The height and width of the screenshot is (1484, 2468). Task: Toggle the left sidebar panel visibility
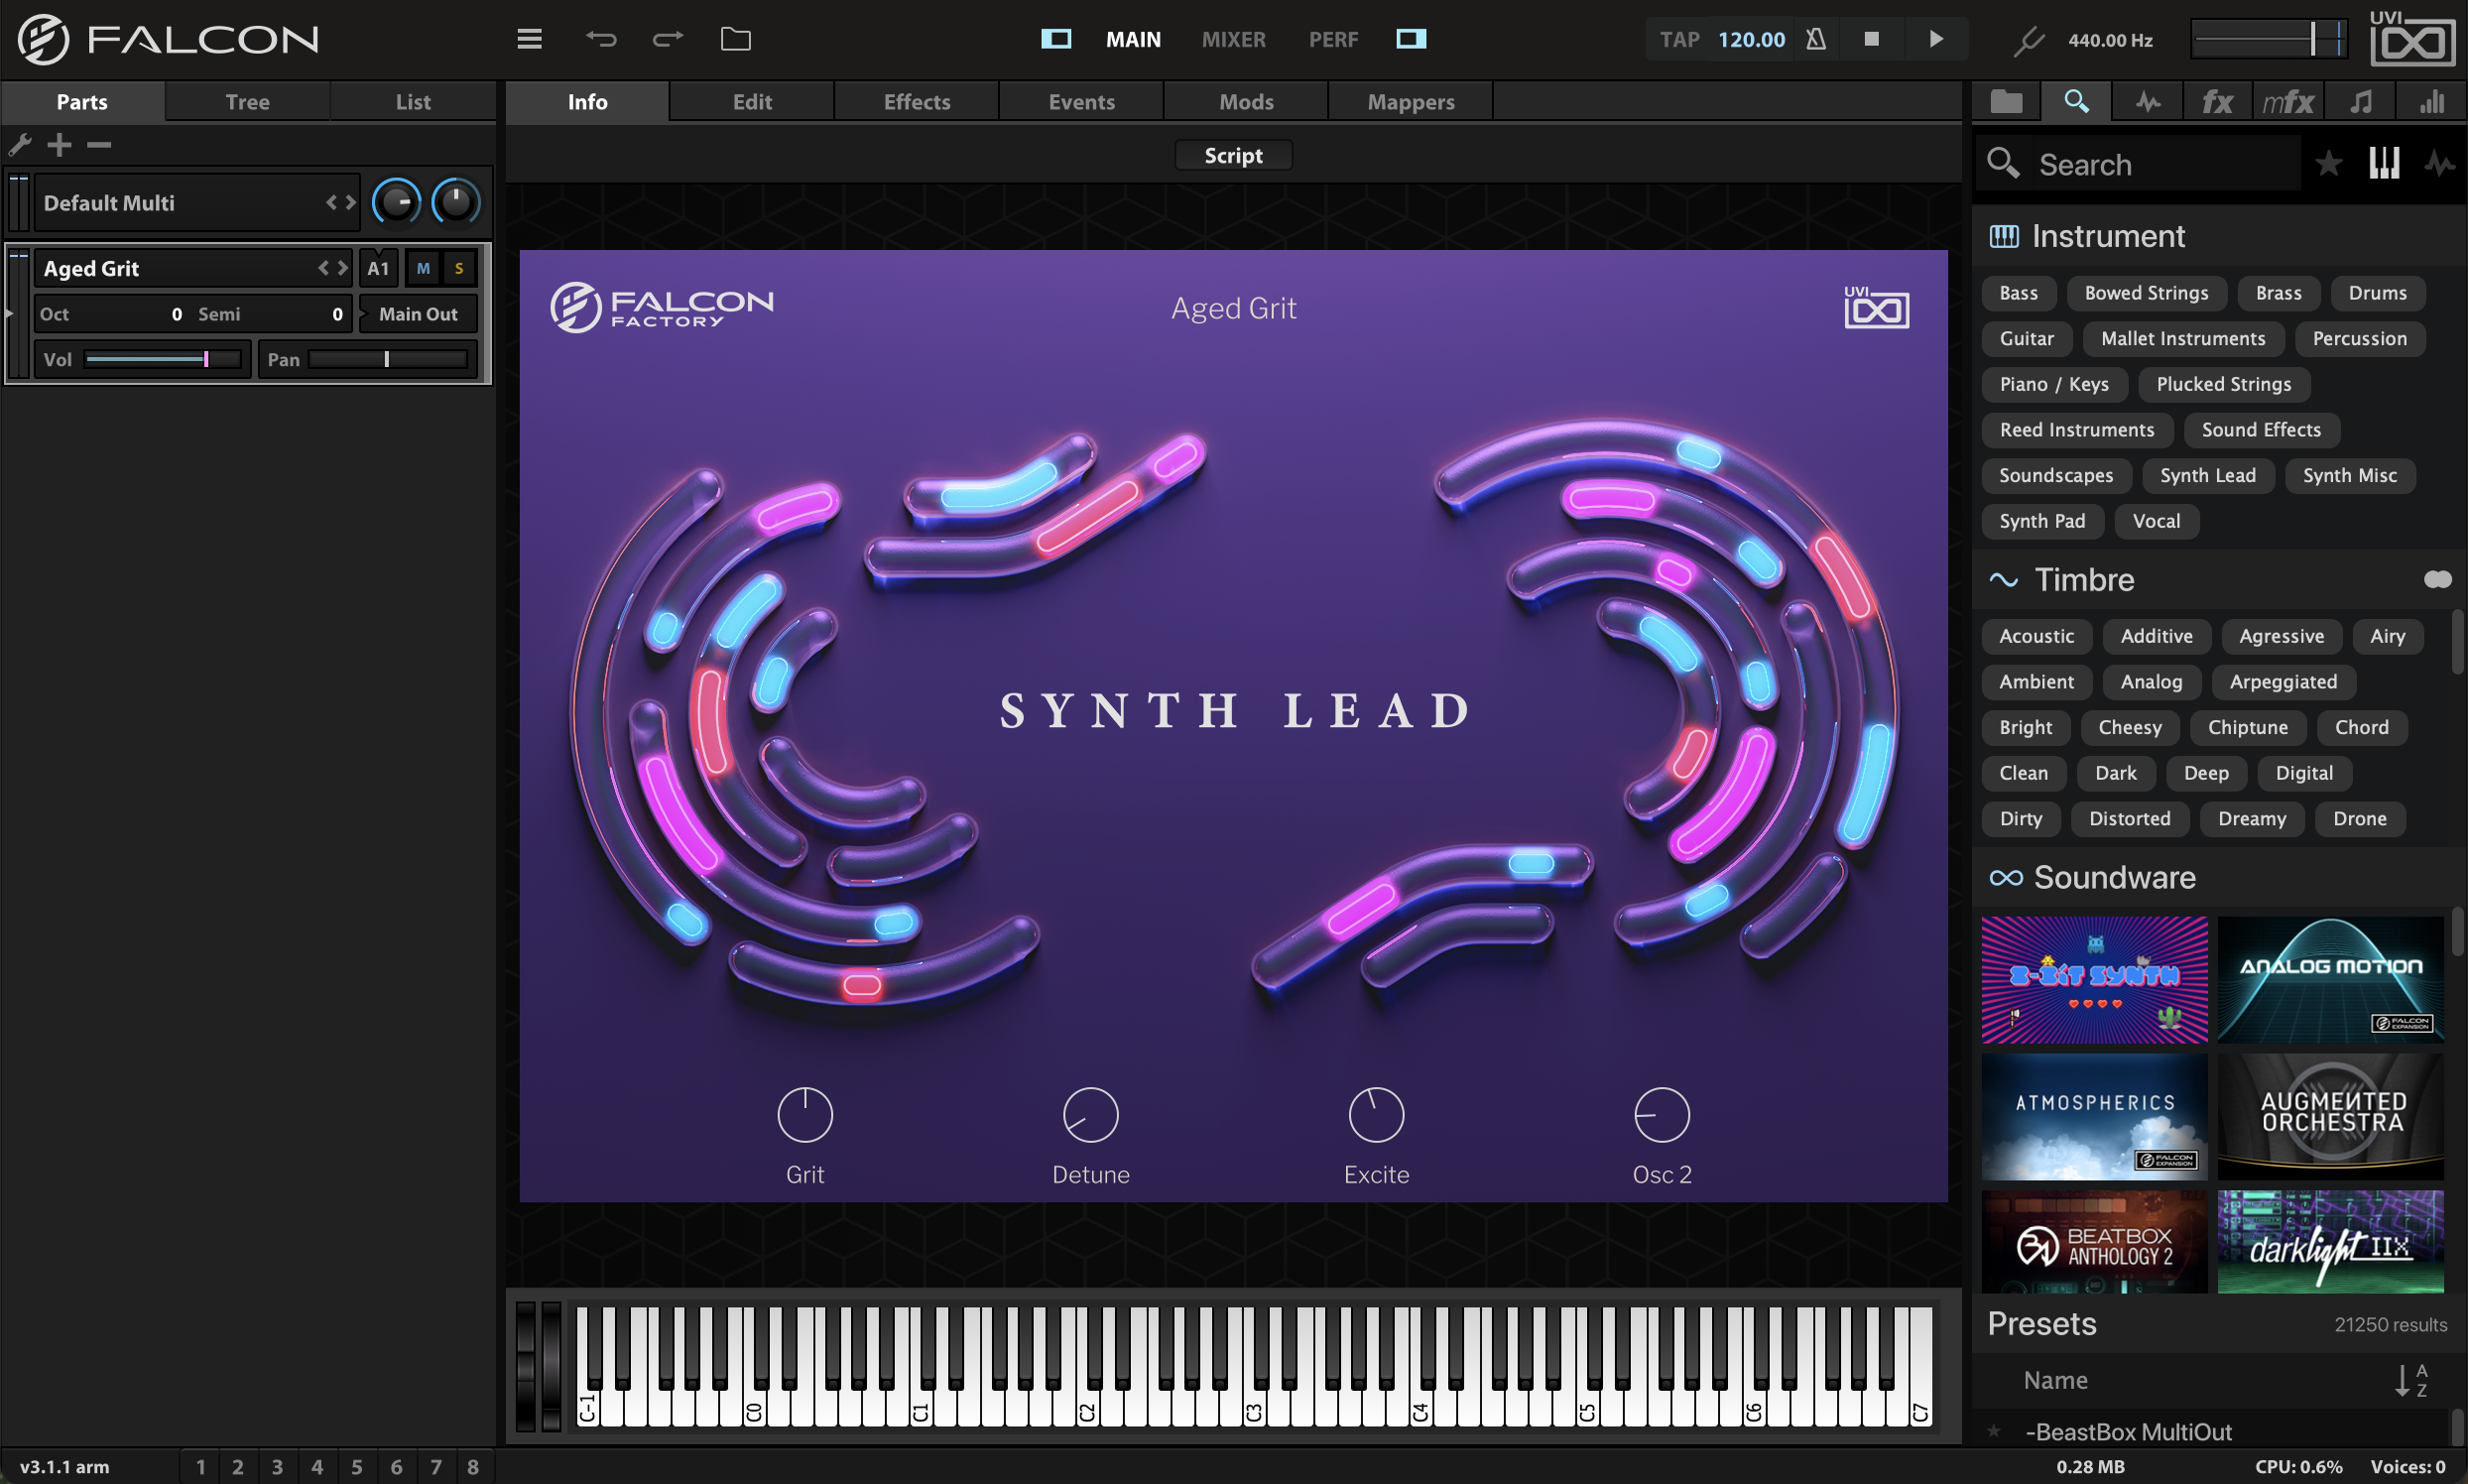[1056, 39]
